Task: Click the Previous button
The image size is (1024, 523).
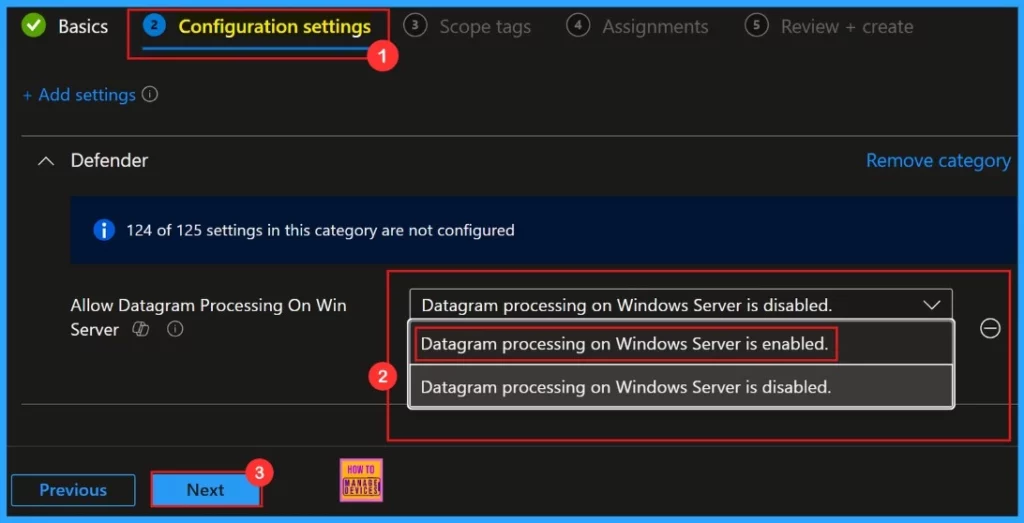Action: pos(73,490)
